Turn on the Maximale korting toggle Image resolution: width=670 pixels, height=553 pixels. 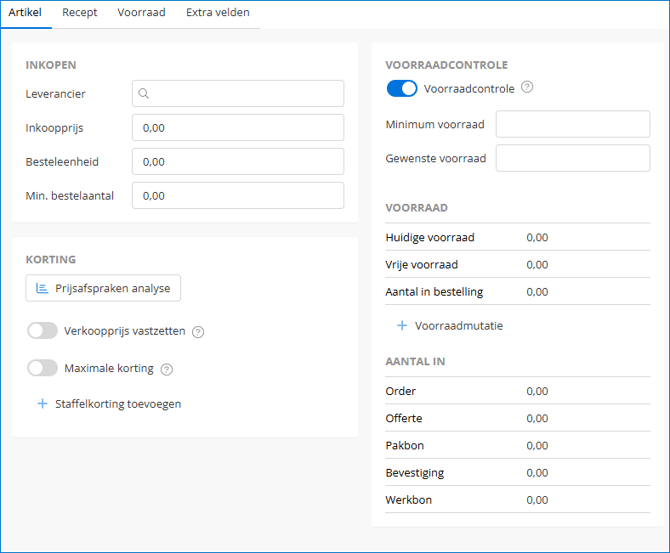[x=43, y=368]
